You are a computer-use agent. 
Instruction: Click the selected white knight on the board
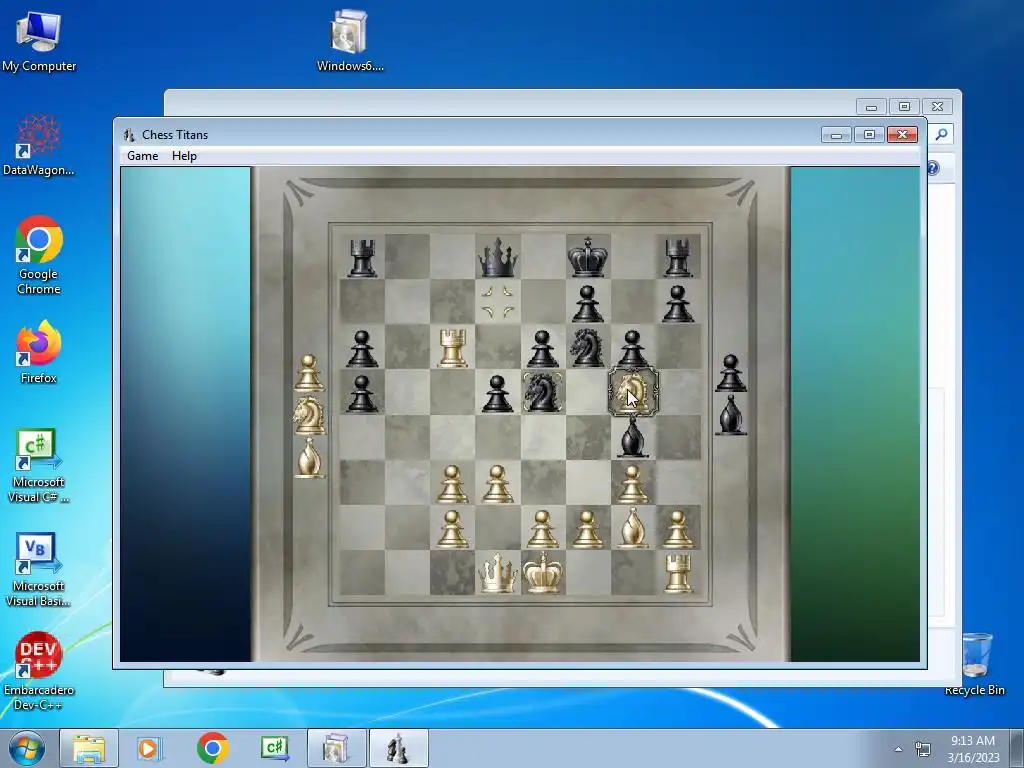tap(633, 392)
